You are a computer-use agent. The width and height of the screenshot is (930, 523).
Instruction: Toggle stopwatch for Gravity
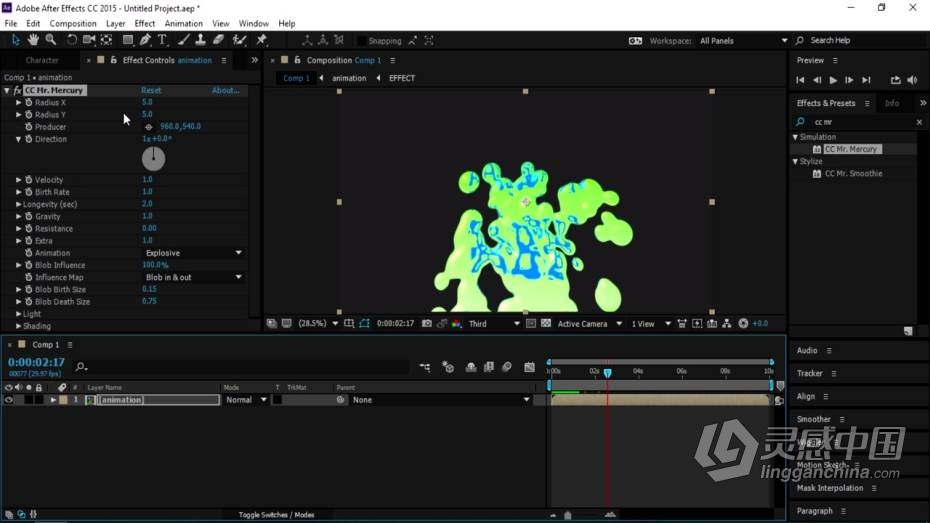point(28,216)
